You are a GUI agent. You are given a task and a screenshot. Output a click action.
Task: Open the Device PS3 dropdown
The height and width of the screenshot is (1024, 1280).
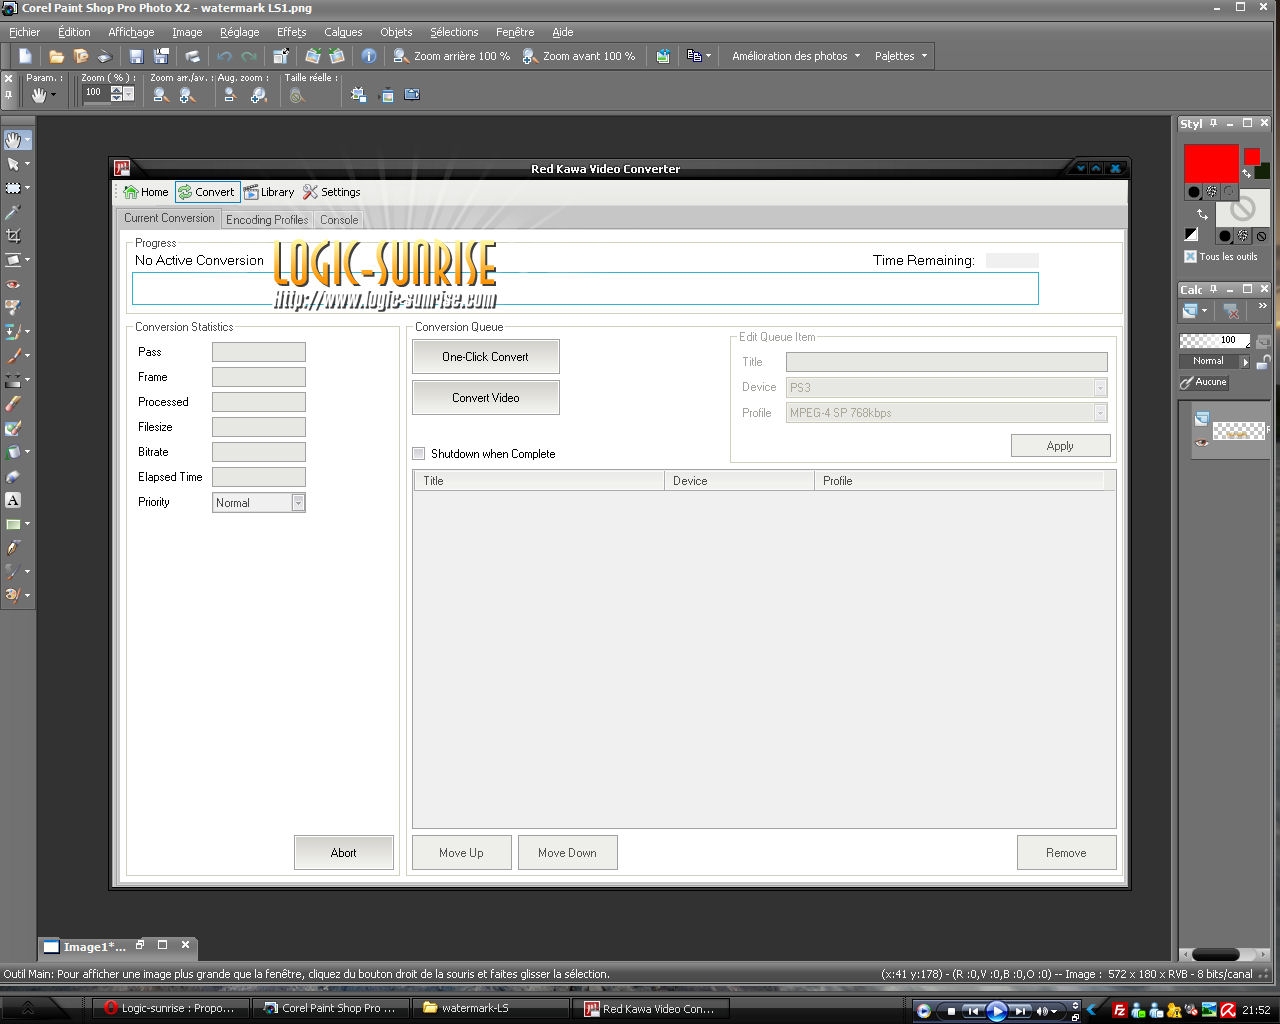[1100, 387]
